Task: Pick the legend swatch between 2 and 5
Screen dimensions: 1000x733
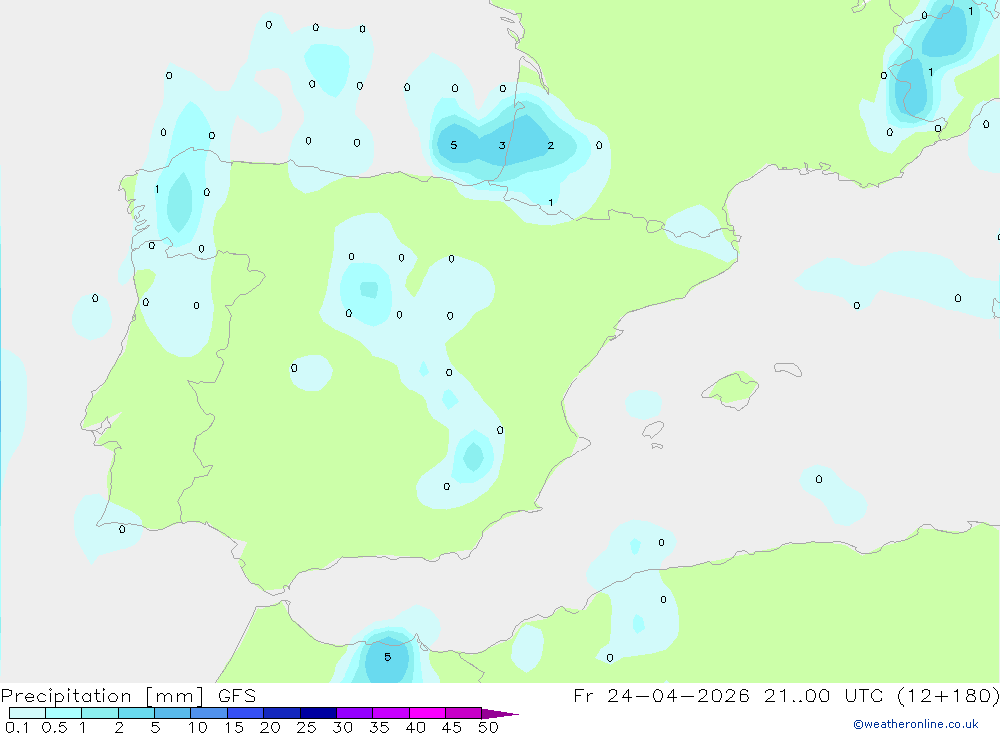Action: [136, 713]
